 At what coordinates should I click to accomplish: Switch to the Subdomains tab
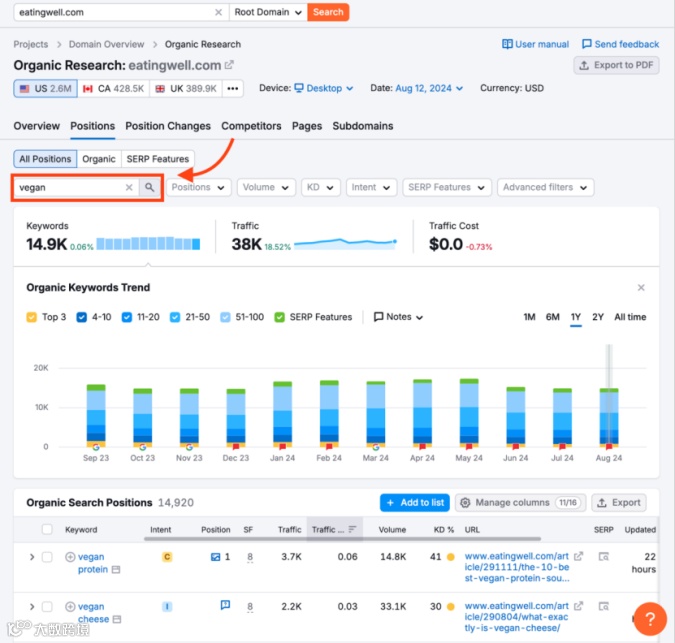[363, 126]
